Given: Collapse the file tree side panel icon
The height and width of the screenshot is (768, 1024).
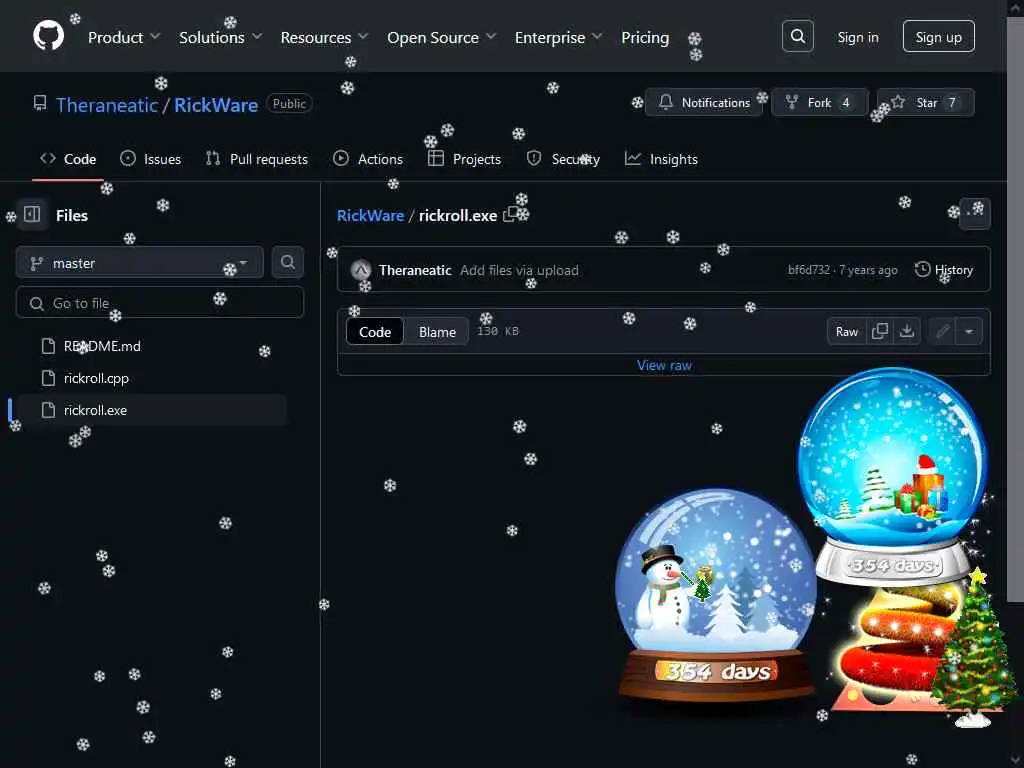Looking at the screenshot, I should [32, 215].
